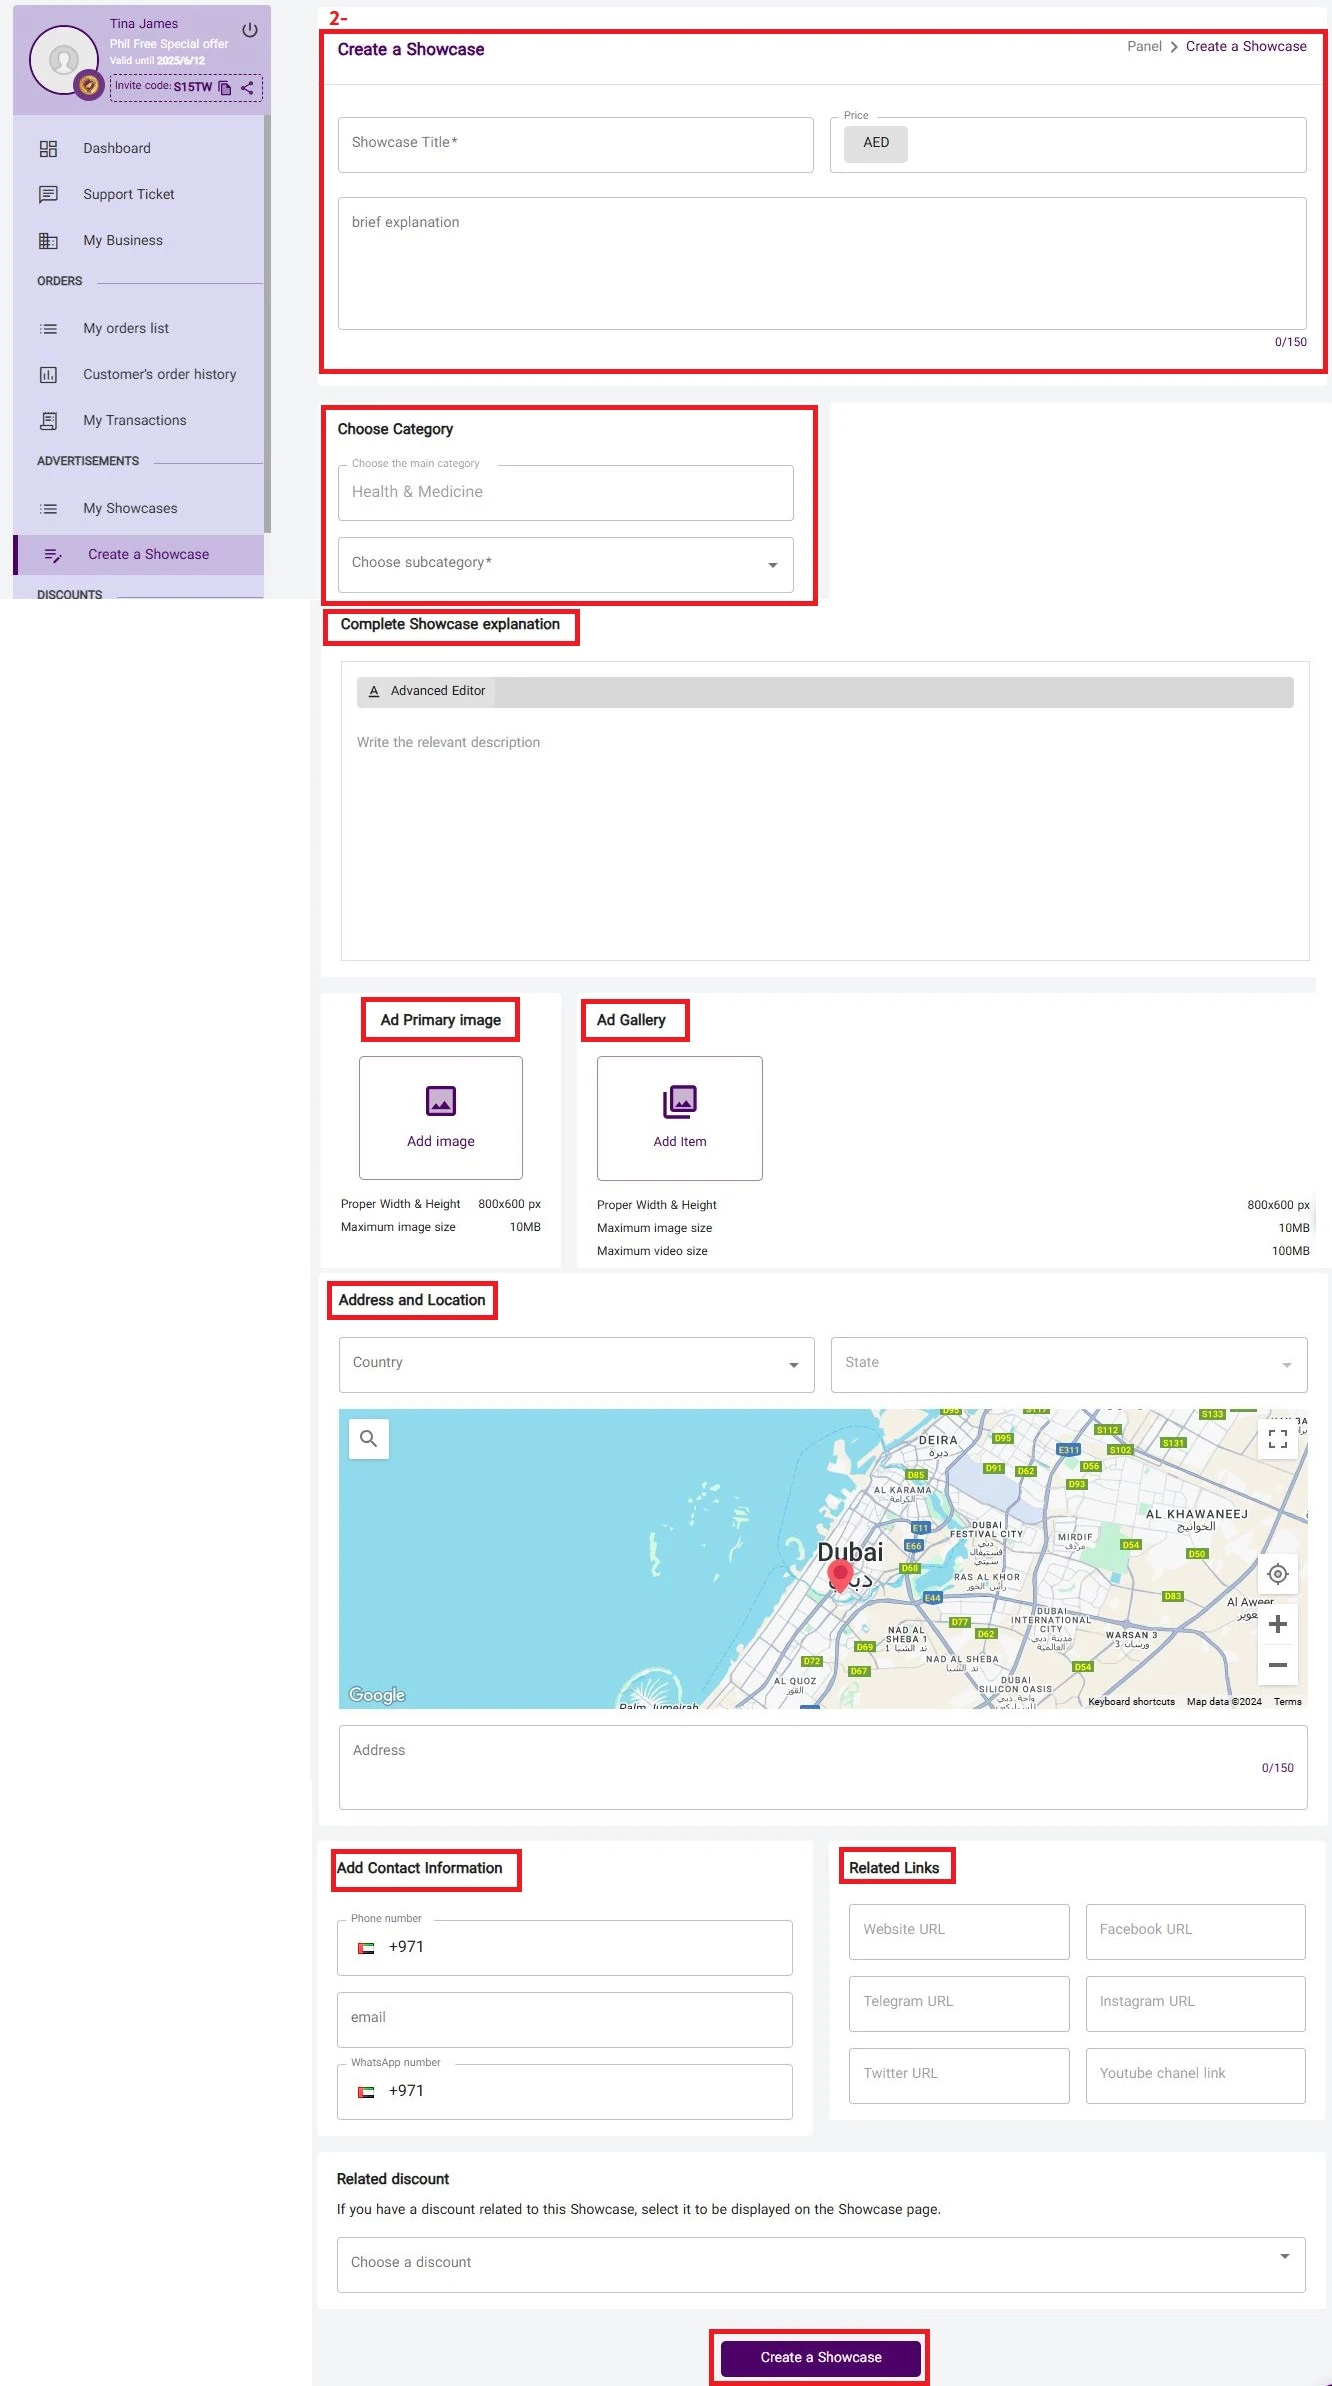Image resolution: width=1332 pixels, height=2386 pixels.
Task: Click Add Item in Ad Gallery
Action: 679,1118
